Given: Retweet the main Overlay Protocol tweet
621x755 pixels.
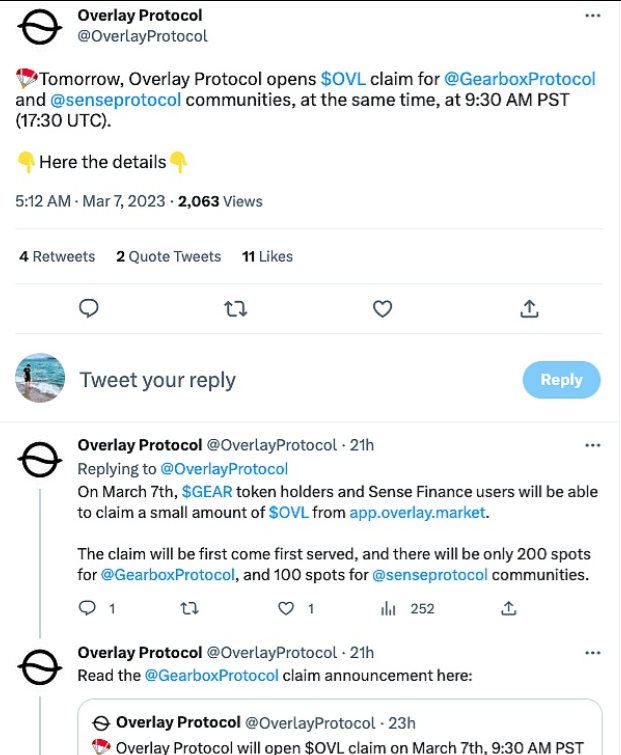Looking at the screenshot, I should [235, 309].
